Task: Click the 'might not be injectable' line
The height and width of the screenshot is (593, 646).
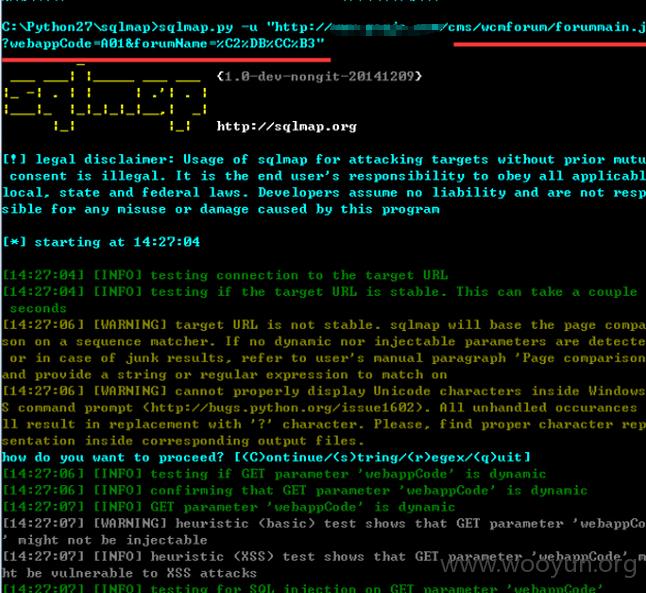Action: (105, 540)
